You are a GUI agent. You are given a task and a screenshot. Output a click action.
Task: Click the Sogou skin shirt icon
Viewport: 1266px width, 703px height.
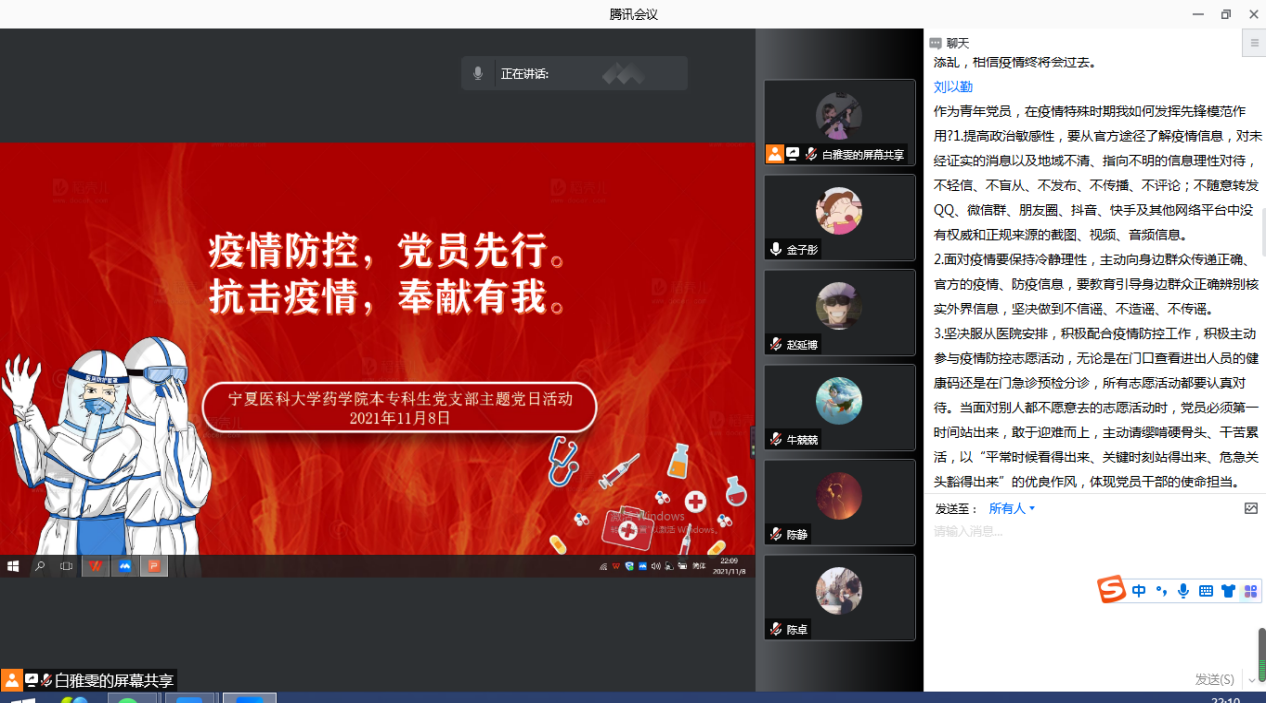click(x=1228, y=591)
